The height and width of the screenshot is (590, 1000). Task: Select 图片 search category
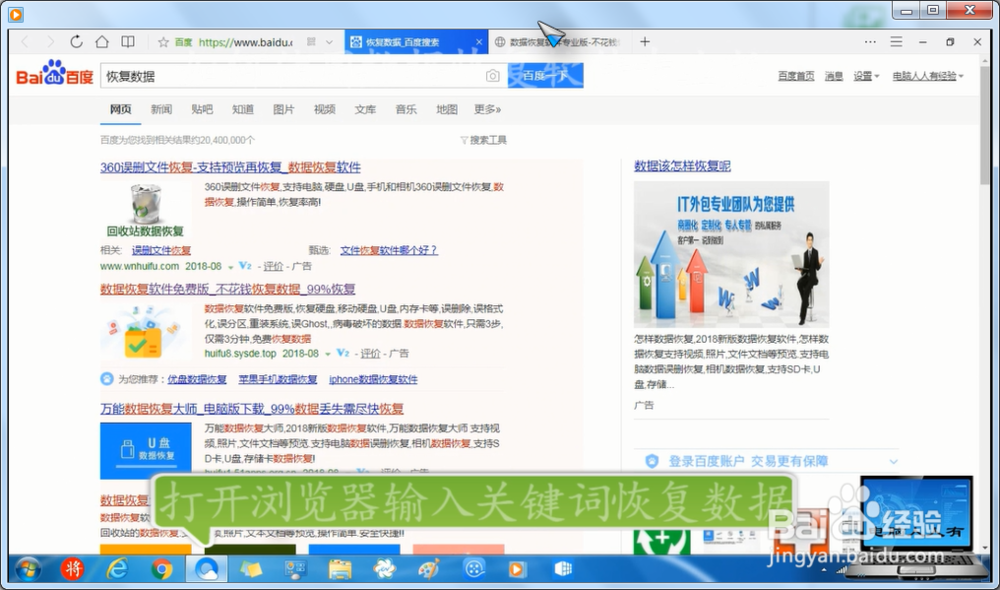point(284,110)
